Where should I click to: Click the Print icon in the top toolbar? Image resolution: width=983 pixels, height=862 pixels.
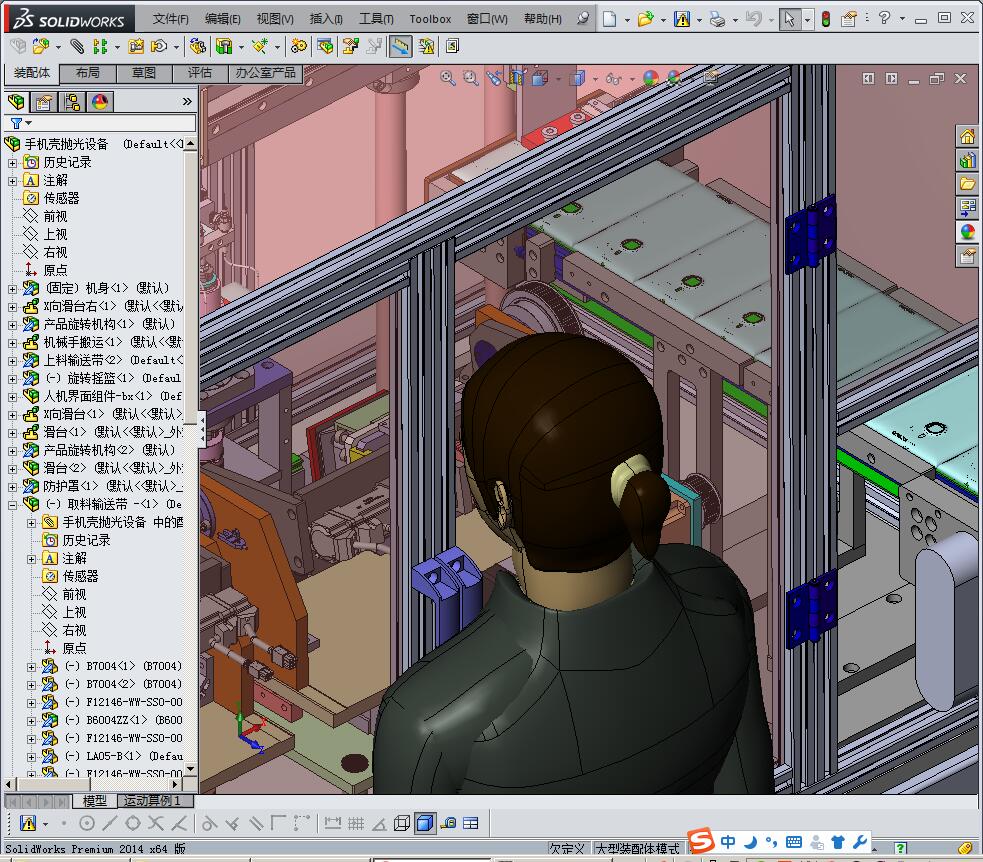717,19
